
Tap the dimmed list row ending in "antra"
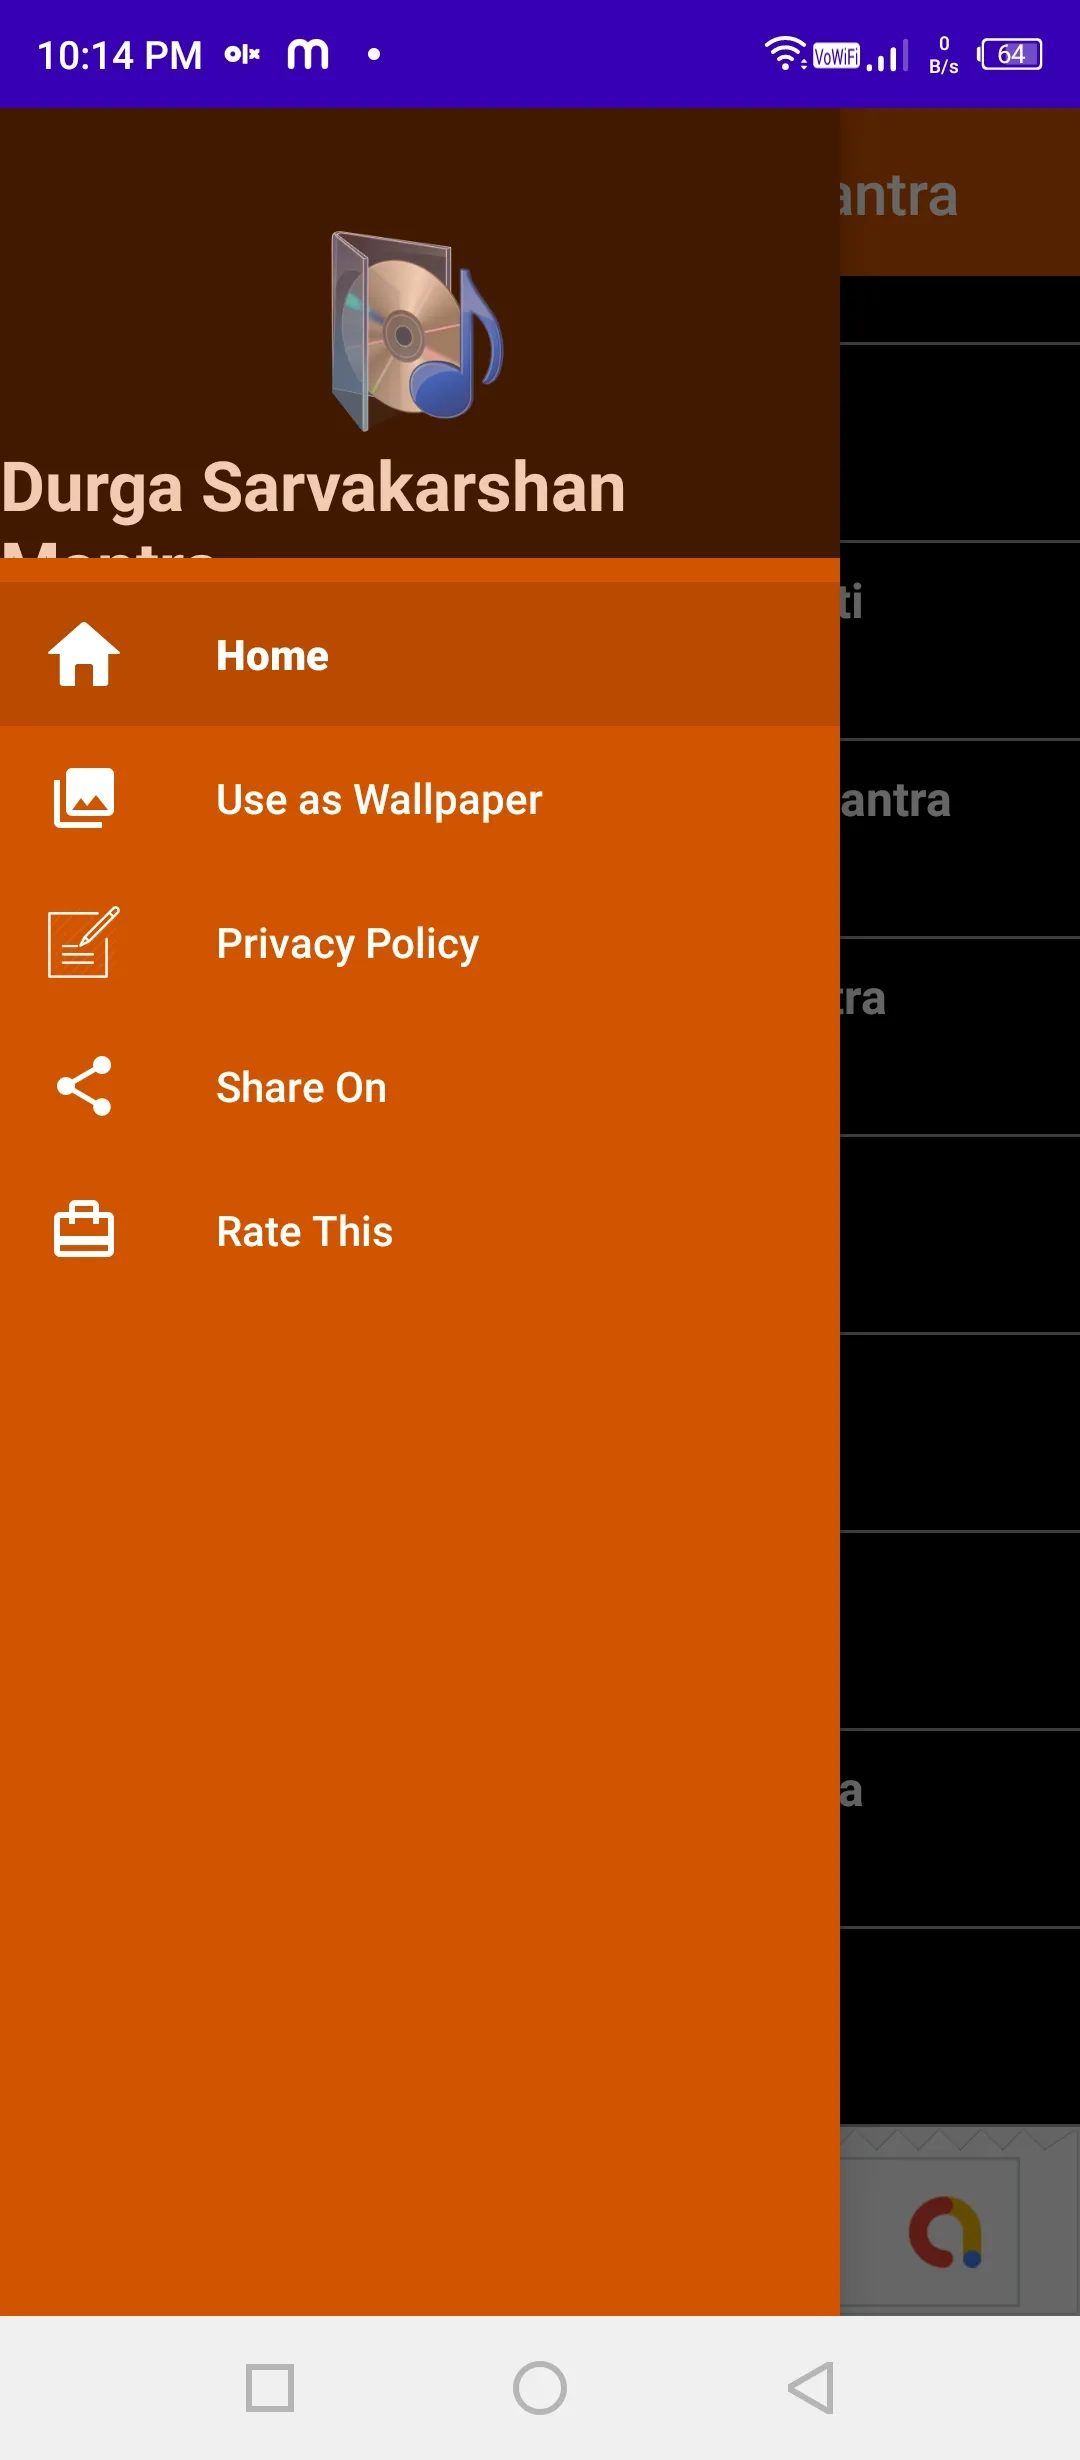[960, 838]
